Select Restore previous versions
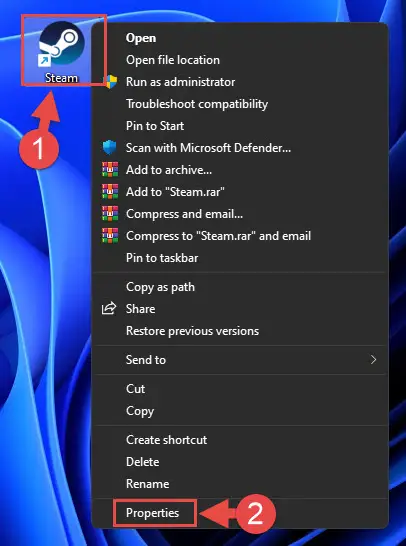 tap(241, 331)
